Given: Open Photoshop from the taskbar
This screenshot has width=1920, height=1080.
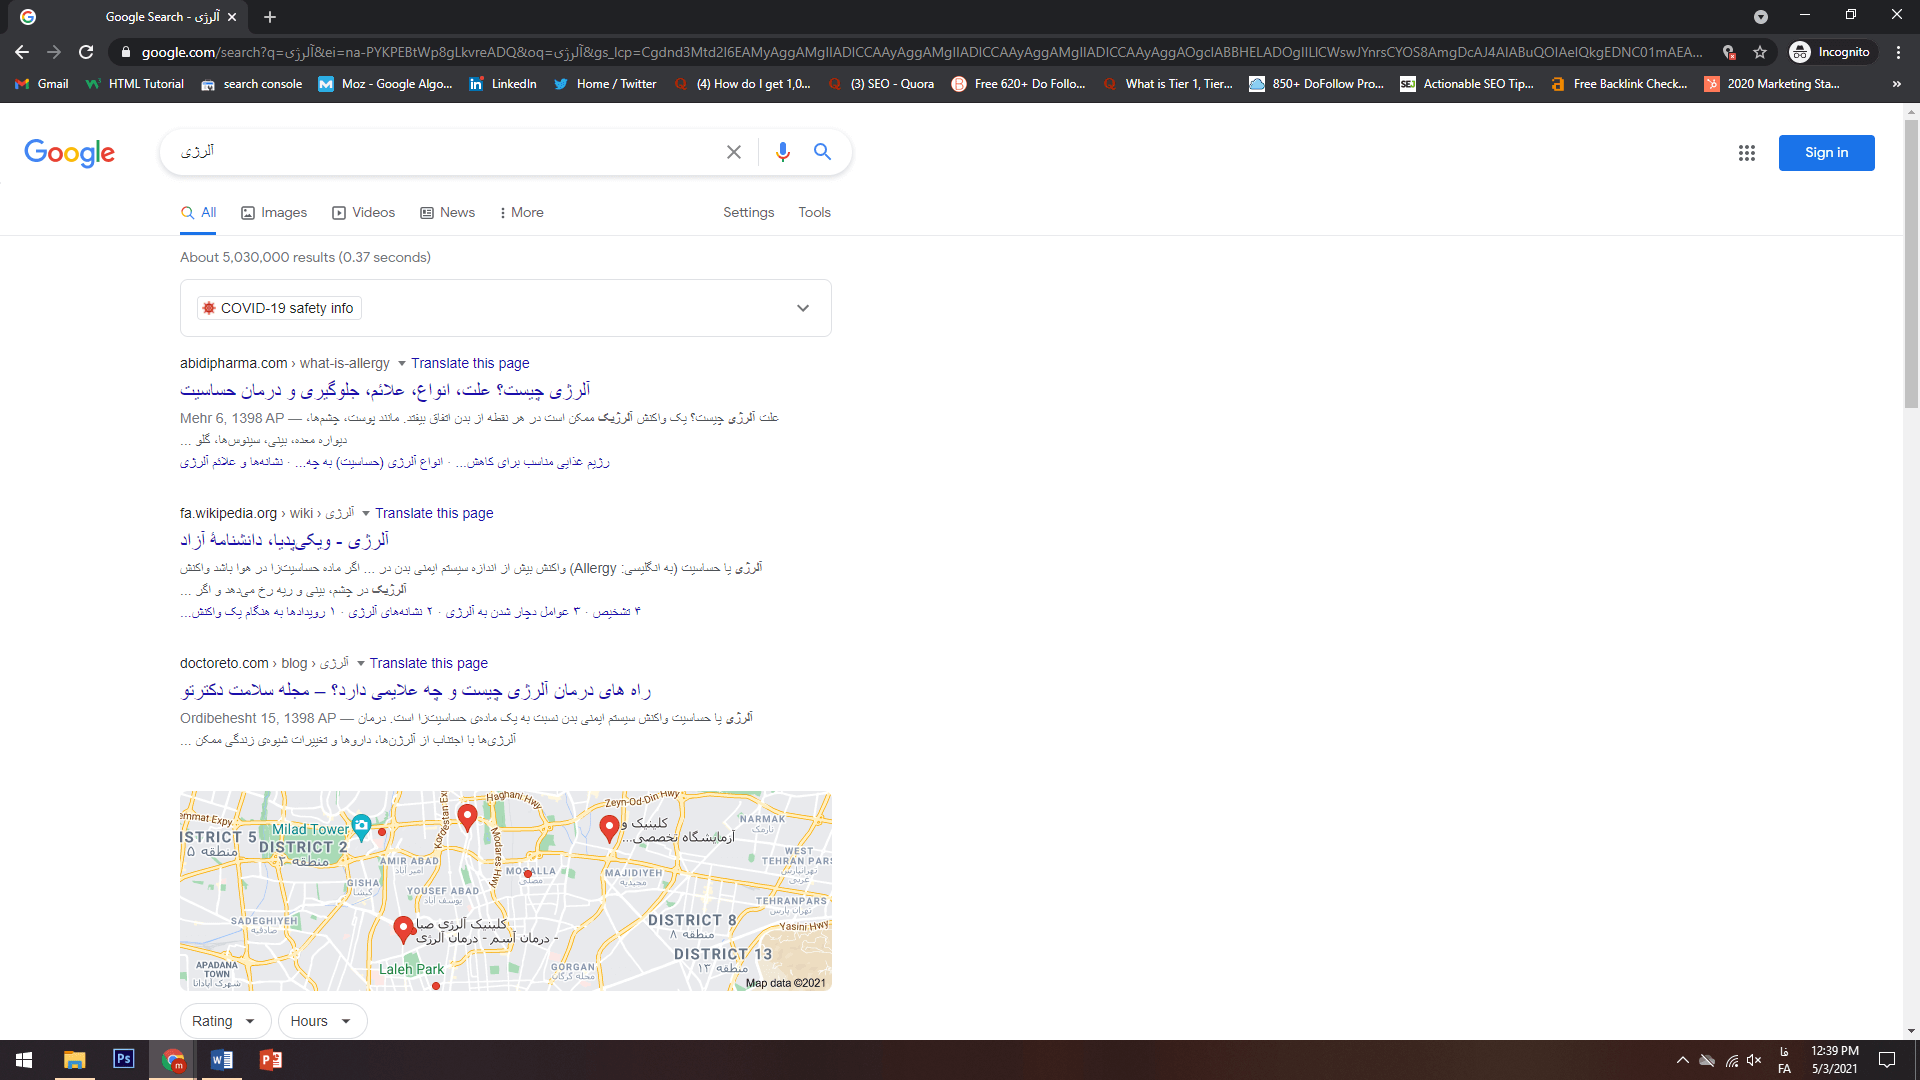Looking at the screenshot, I should [x=124, y=1060].
